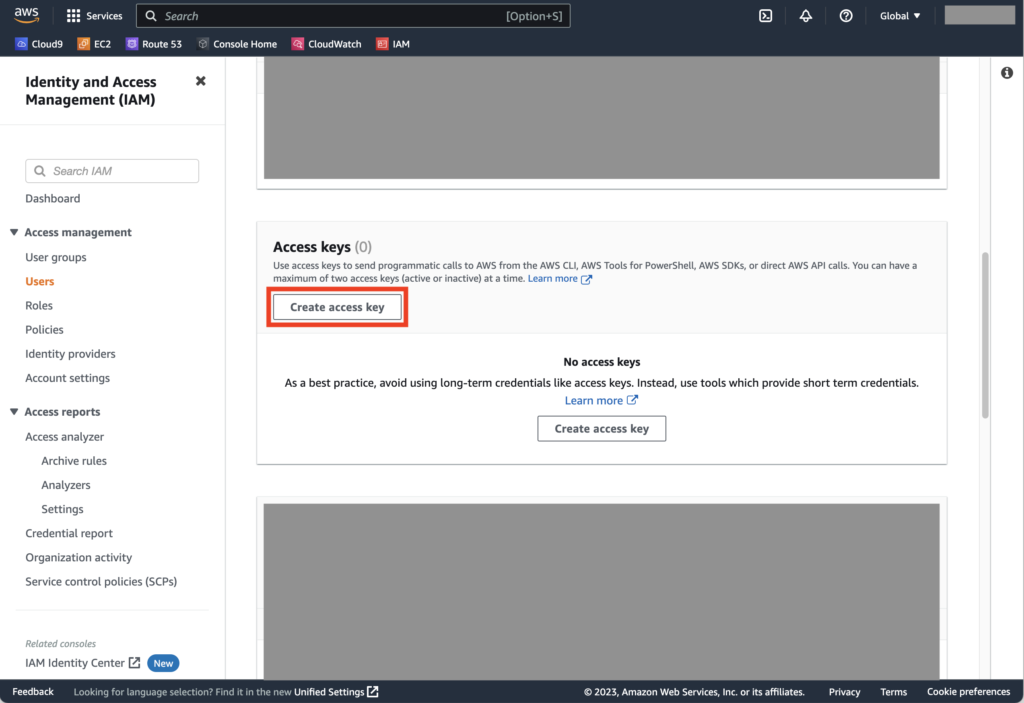Click the Access keys heading
This screenshot has height=703, width=1024.
[312, 247]
